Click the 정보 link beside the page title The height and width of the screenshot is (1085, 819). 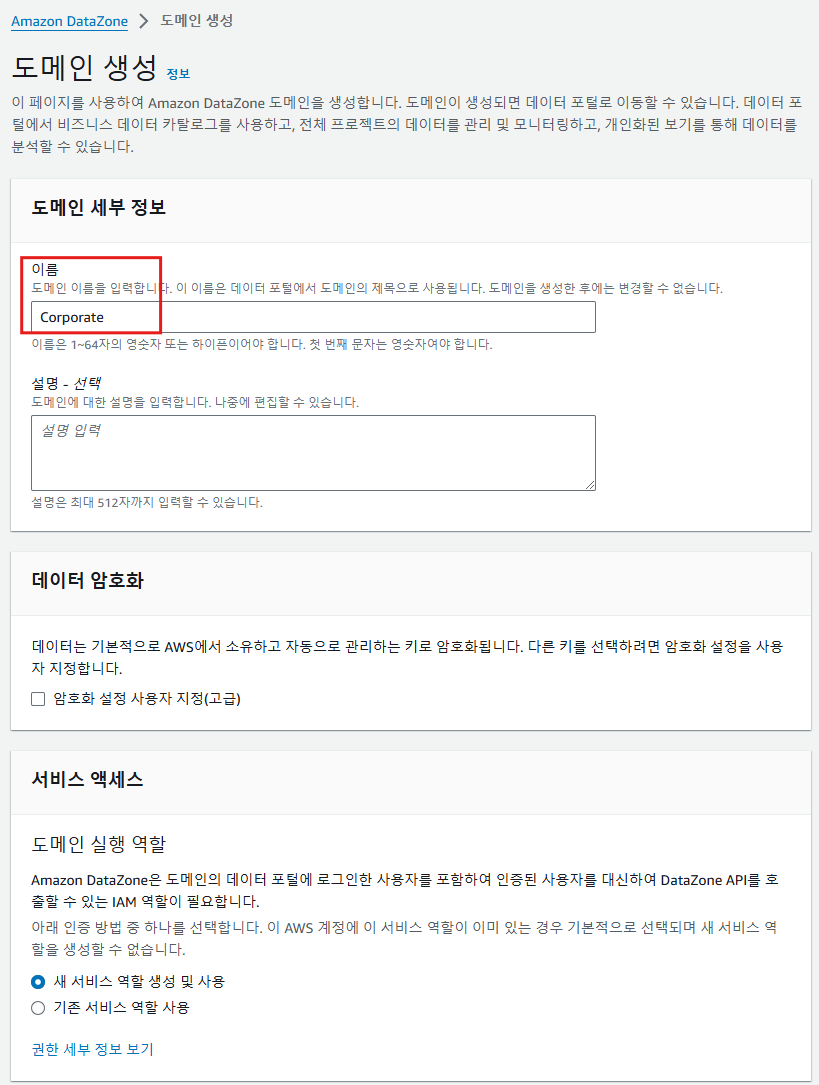coord(178,74)
